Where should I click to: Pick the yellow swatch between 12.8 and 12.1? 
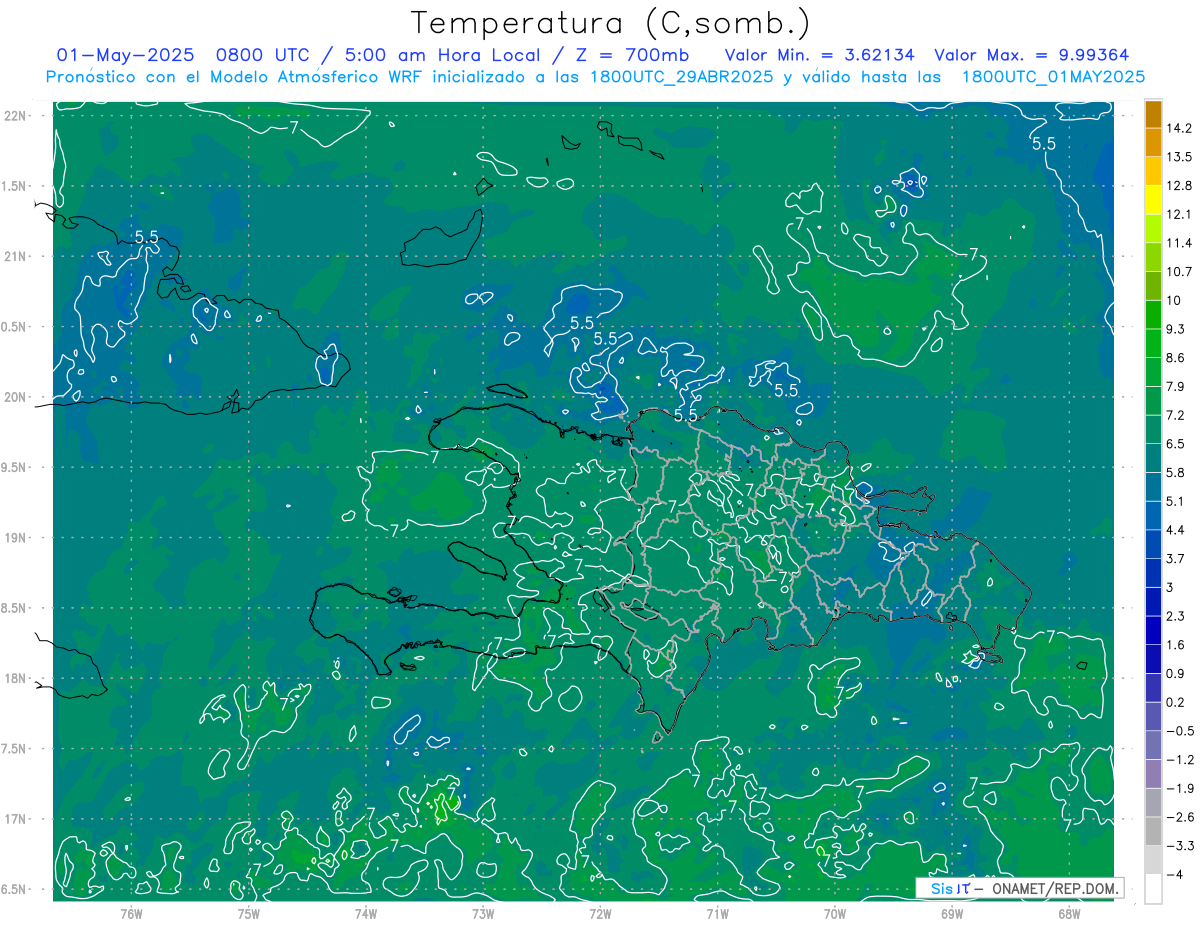[1153, 200]
